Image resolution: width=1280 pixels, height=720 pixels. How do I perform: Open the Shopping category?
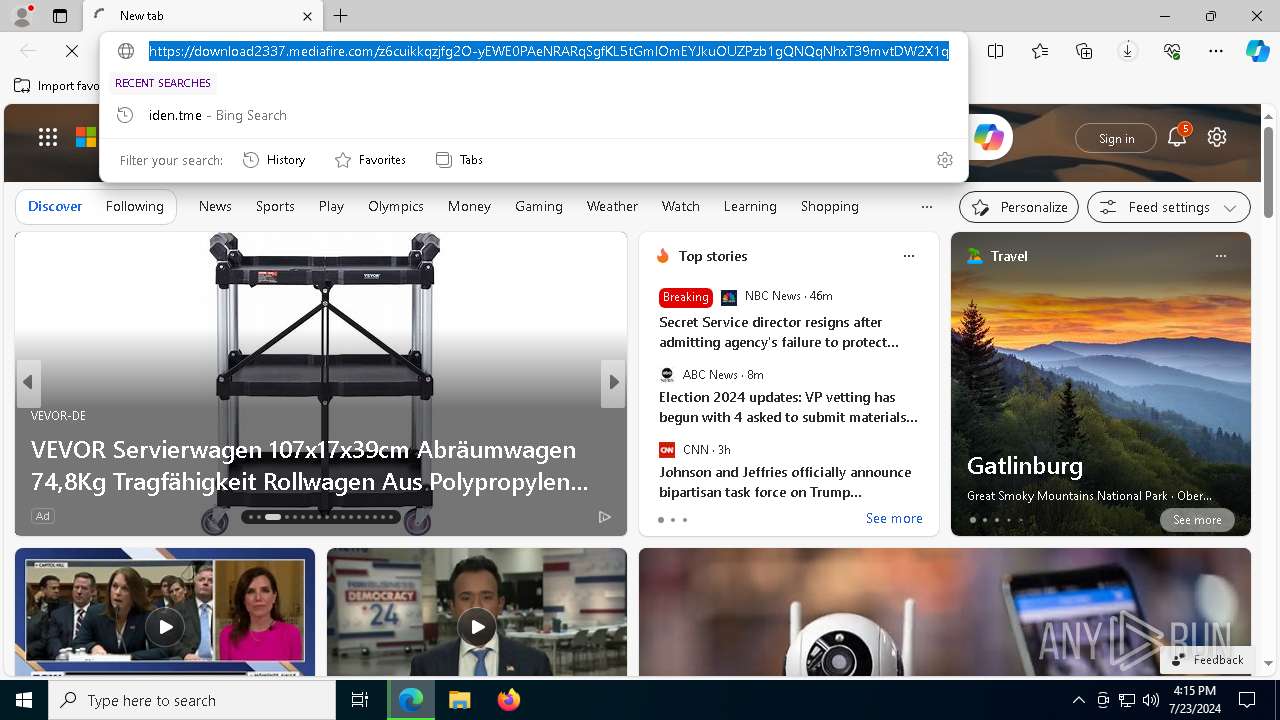point(830,207)
